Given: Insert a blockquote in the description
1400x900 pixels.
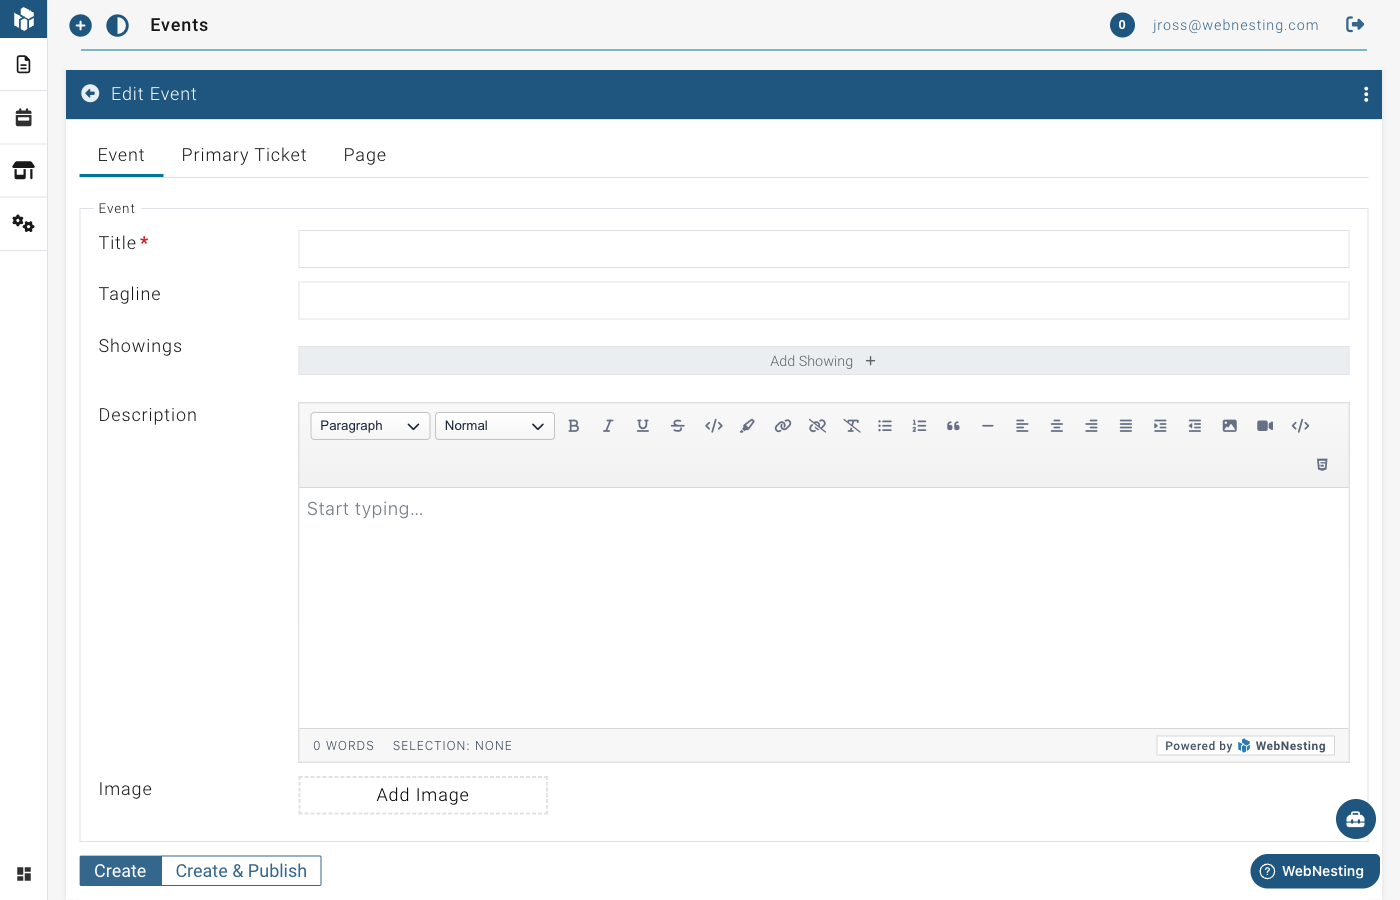Looking at the screenshot, I should point(952,425).
